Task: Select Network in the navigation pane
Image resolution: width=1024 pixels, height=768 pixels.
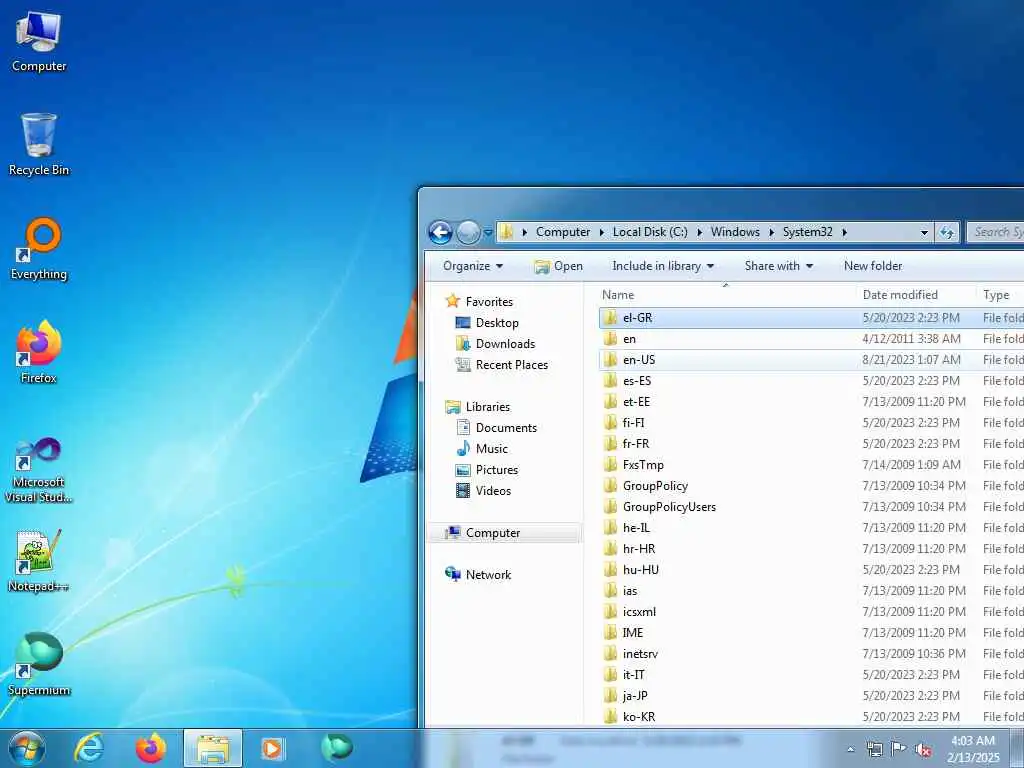Action: (x=488, y=575)
